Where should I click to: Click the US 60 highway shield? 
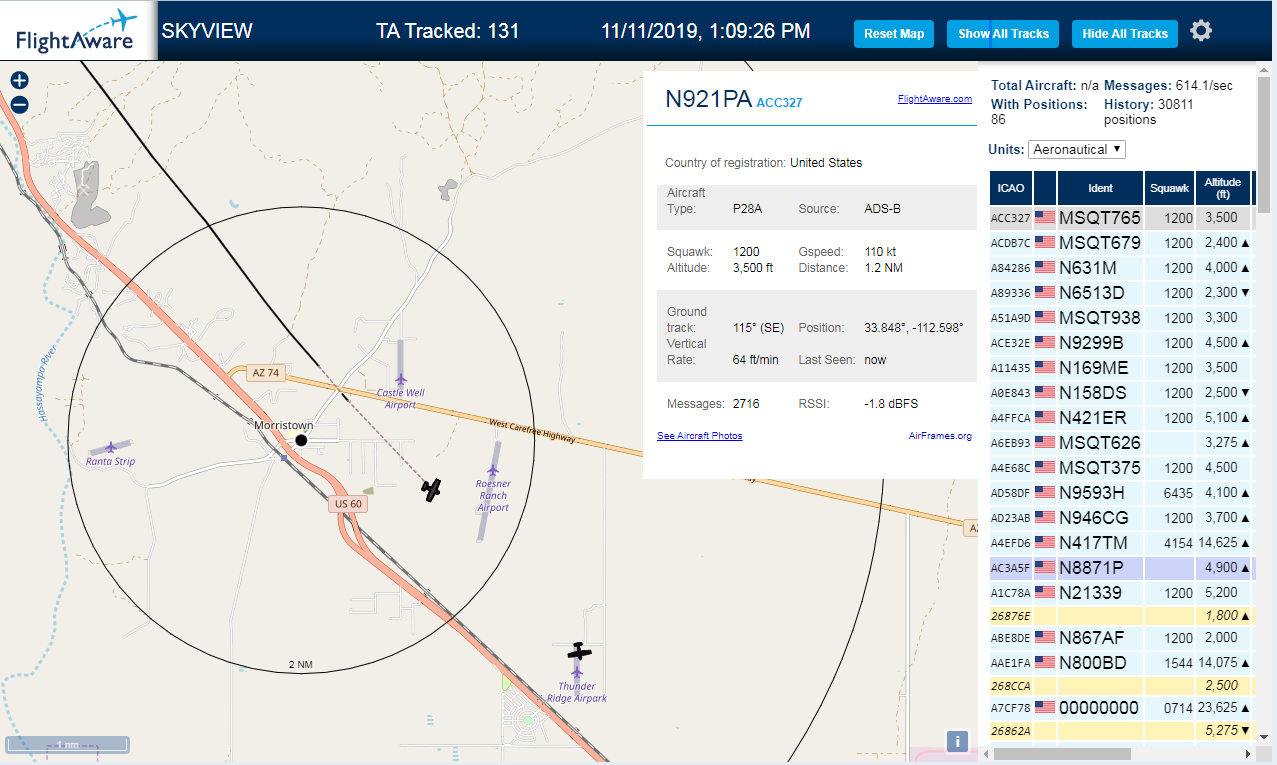click(349, 504)
